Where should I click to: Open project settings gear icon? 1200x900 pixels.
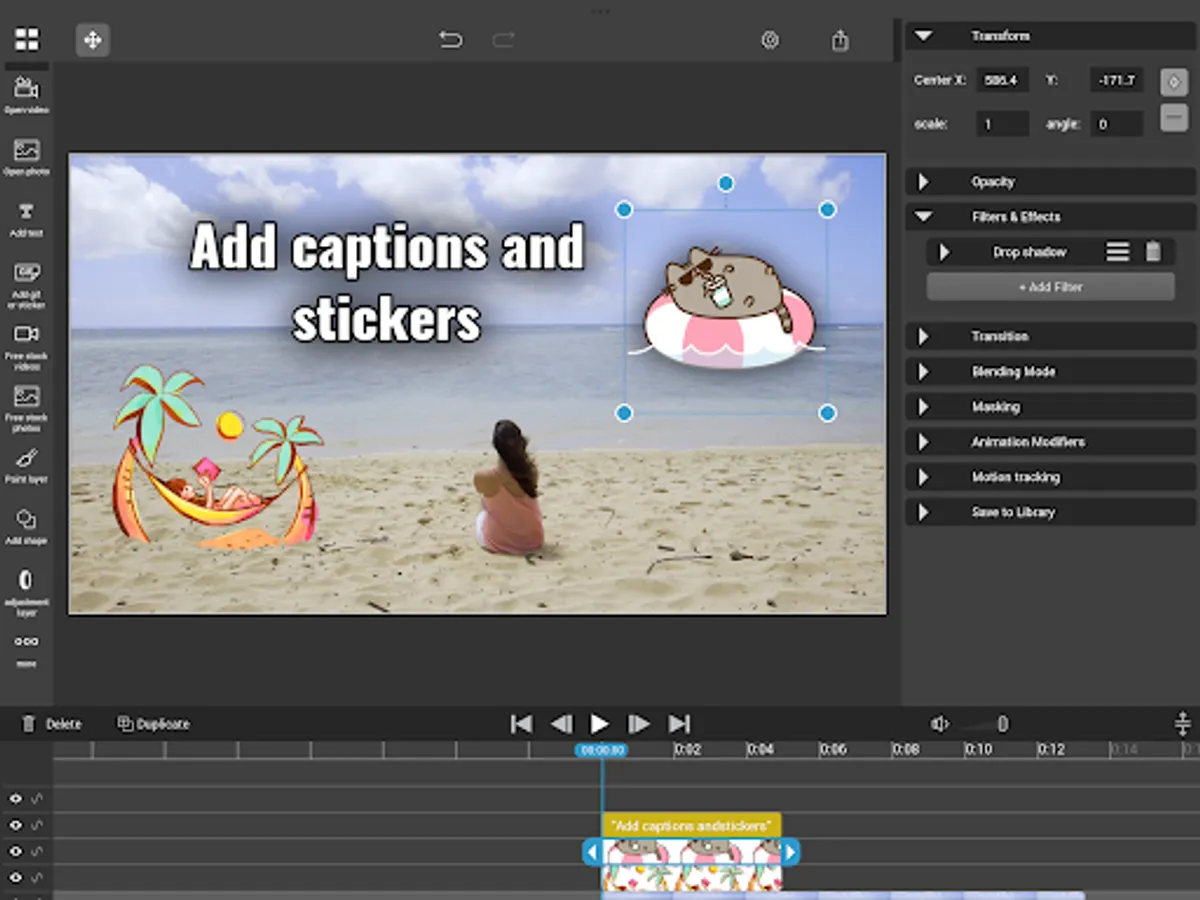(x=770, y=40)
